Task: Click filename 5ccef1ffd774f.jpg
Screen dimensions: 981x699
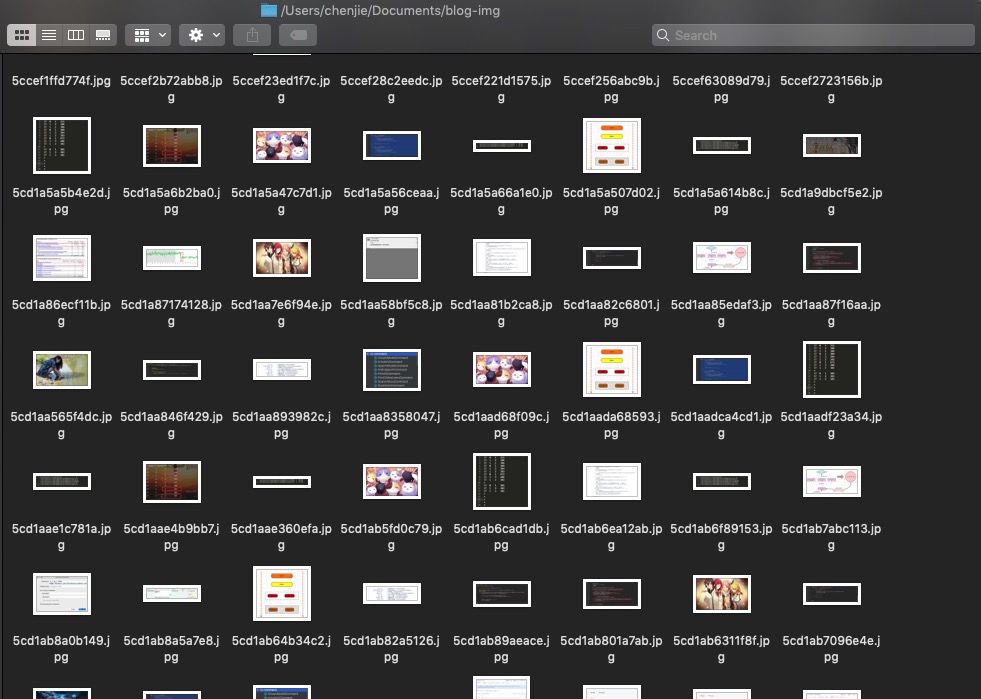Action: [61, 81]
